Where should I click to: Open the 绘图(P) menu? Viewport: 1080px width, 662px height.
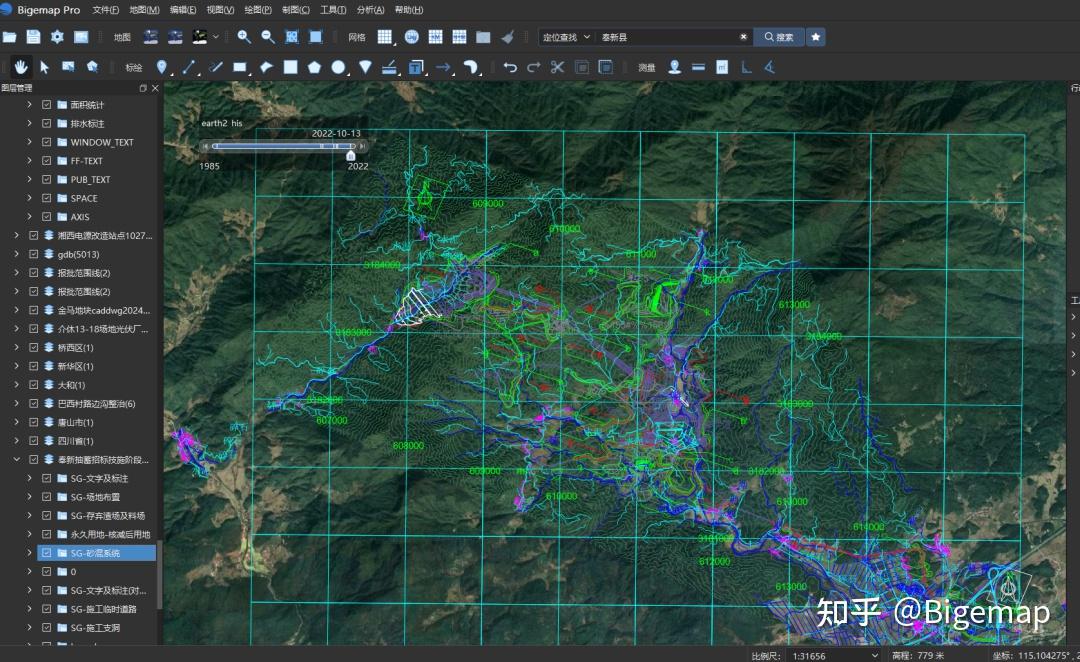coord(258,10)
